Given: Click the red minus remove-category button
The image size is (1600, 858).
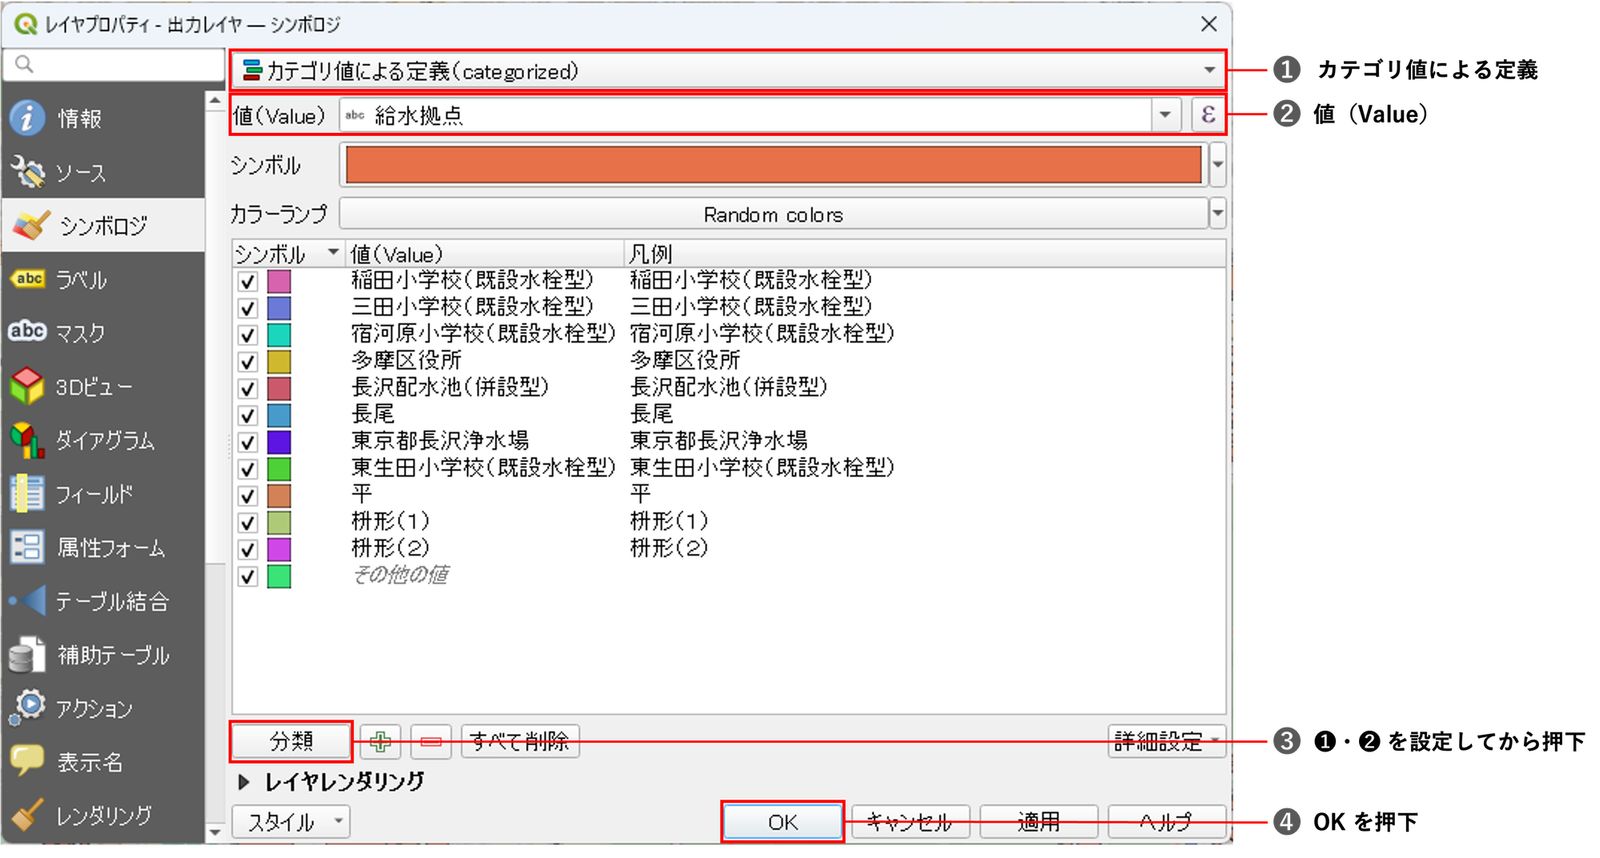Looking at the screenshot, I should click(x=431, y=741).
